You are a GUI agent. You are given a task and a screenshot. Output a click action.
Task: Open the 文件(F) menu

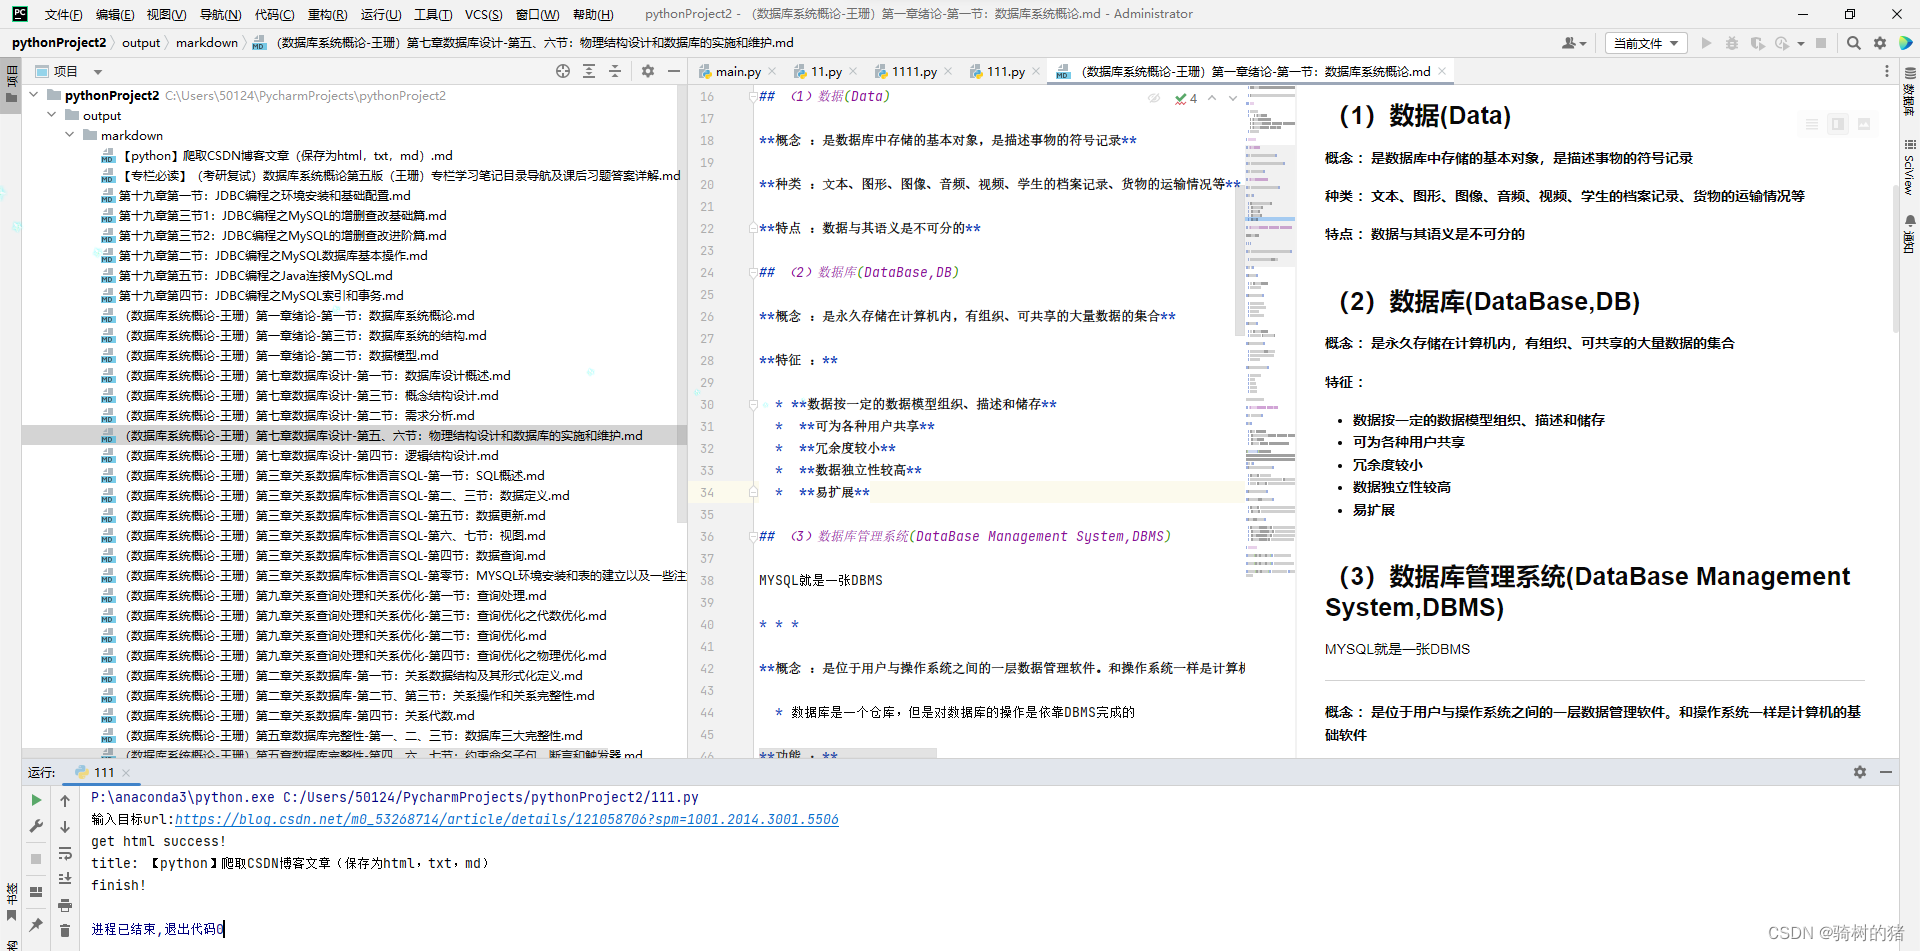pyautogui.click(x=63, y=14)
